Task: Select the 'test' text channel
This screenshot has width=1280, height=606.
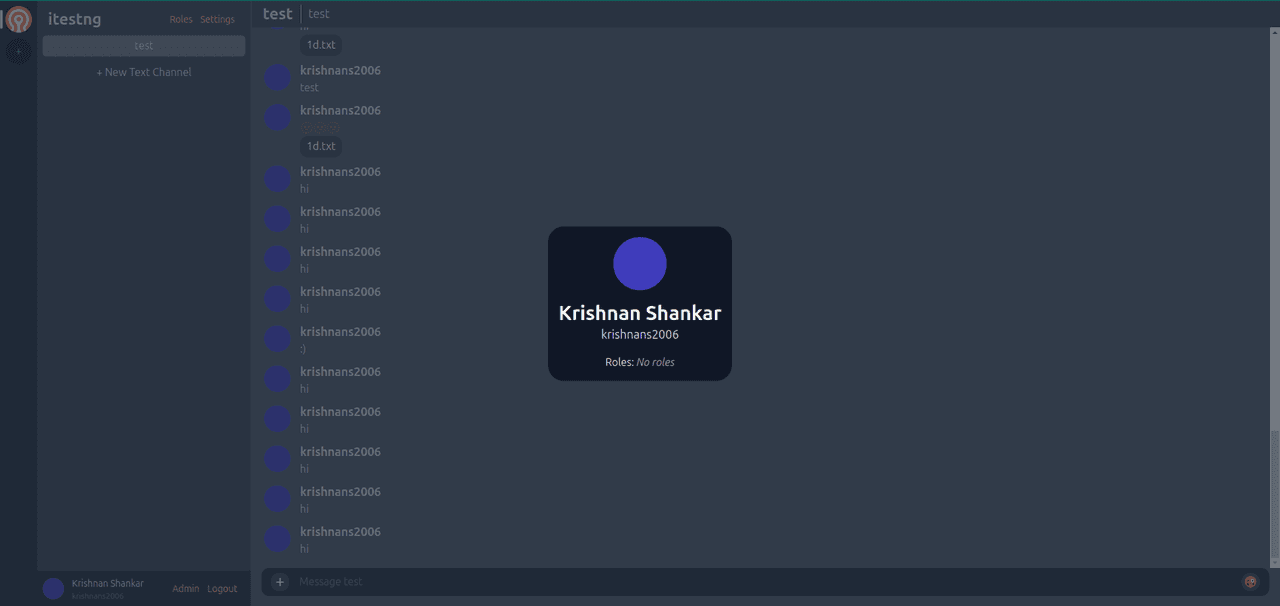Action: (144, 46)
